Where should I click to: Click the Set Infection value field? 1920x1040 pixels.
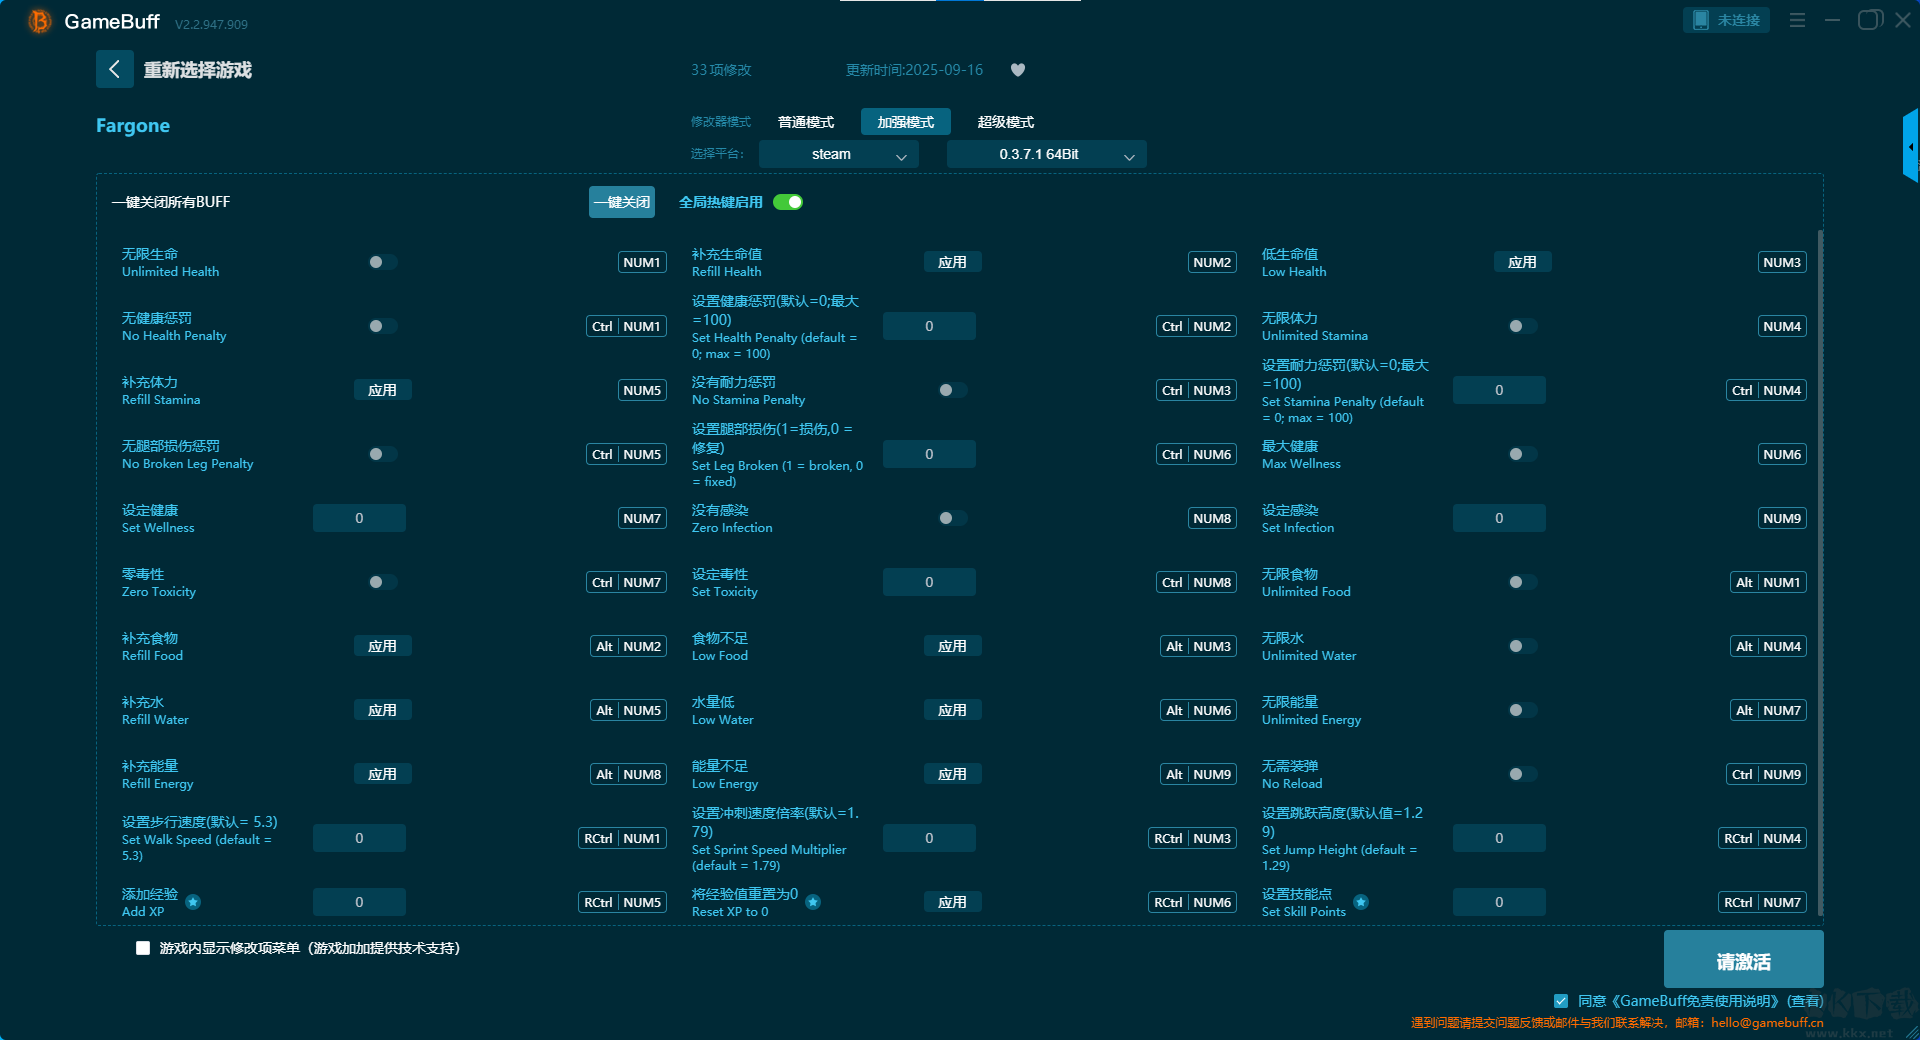click(x=1499, y=518)
